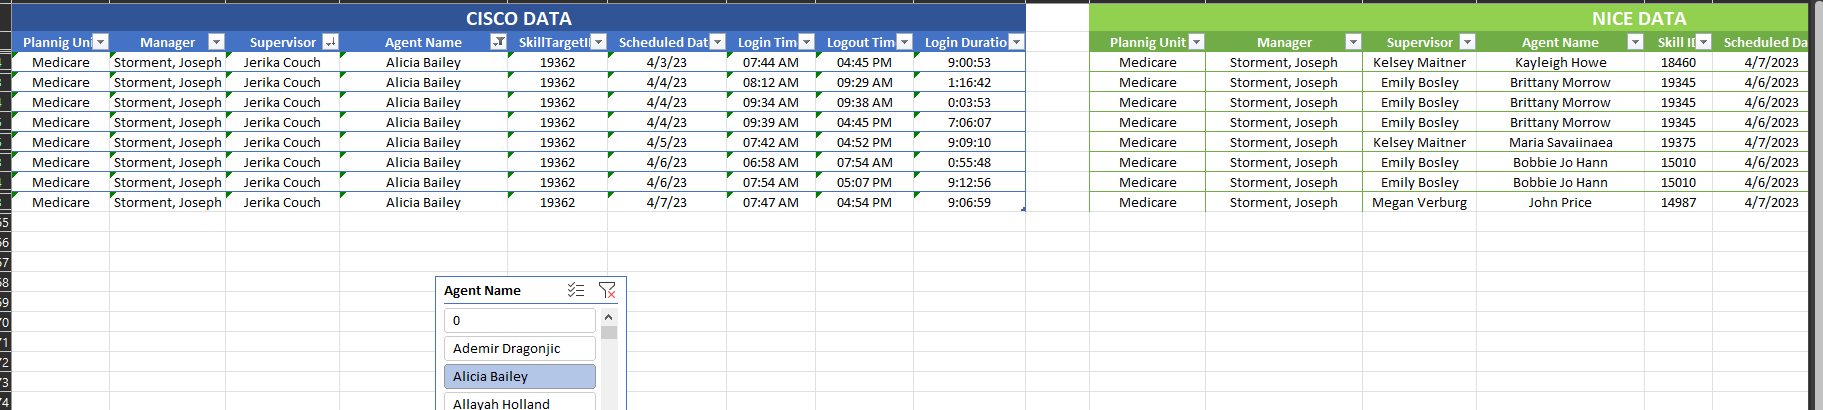Open the filtered Agent Name dropdown in CISCO DATA
Viewport: 1823px width, 410px height.
(x=498, y=42)
